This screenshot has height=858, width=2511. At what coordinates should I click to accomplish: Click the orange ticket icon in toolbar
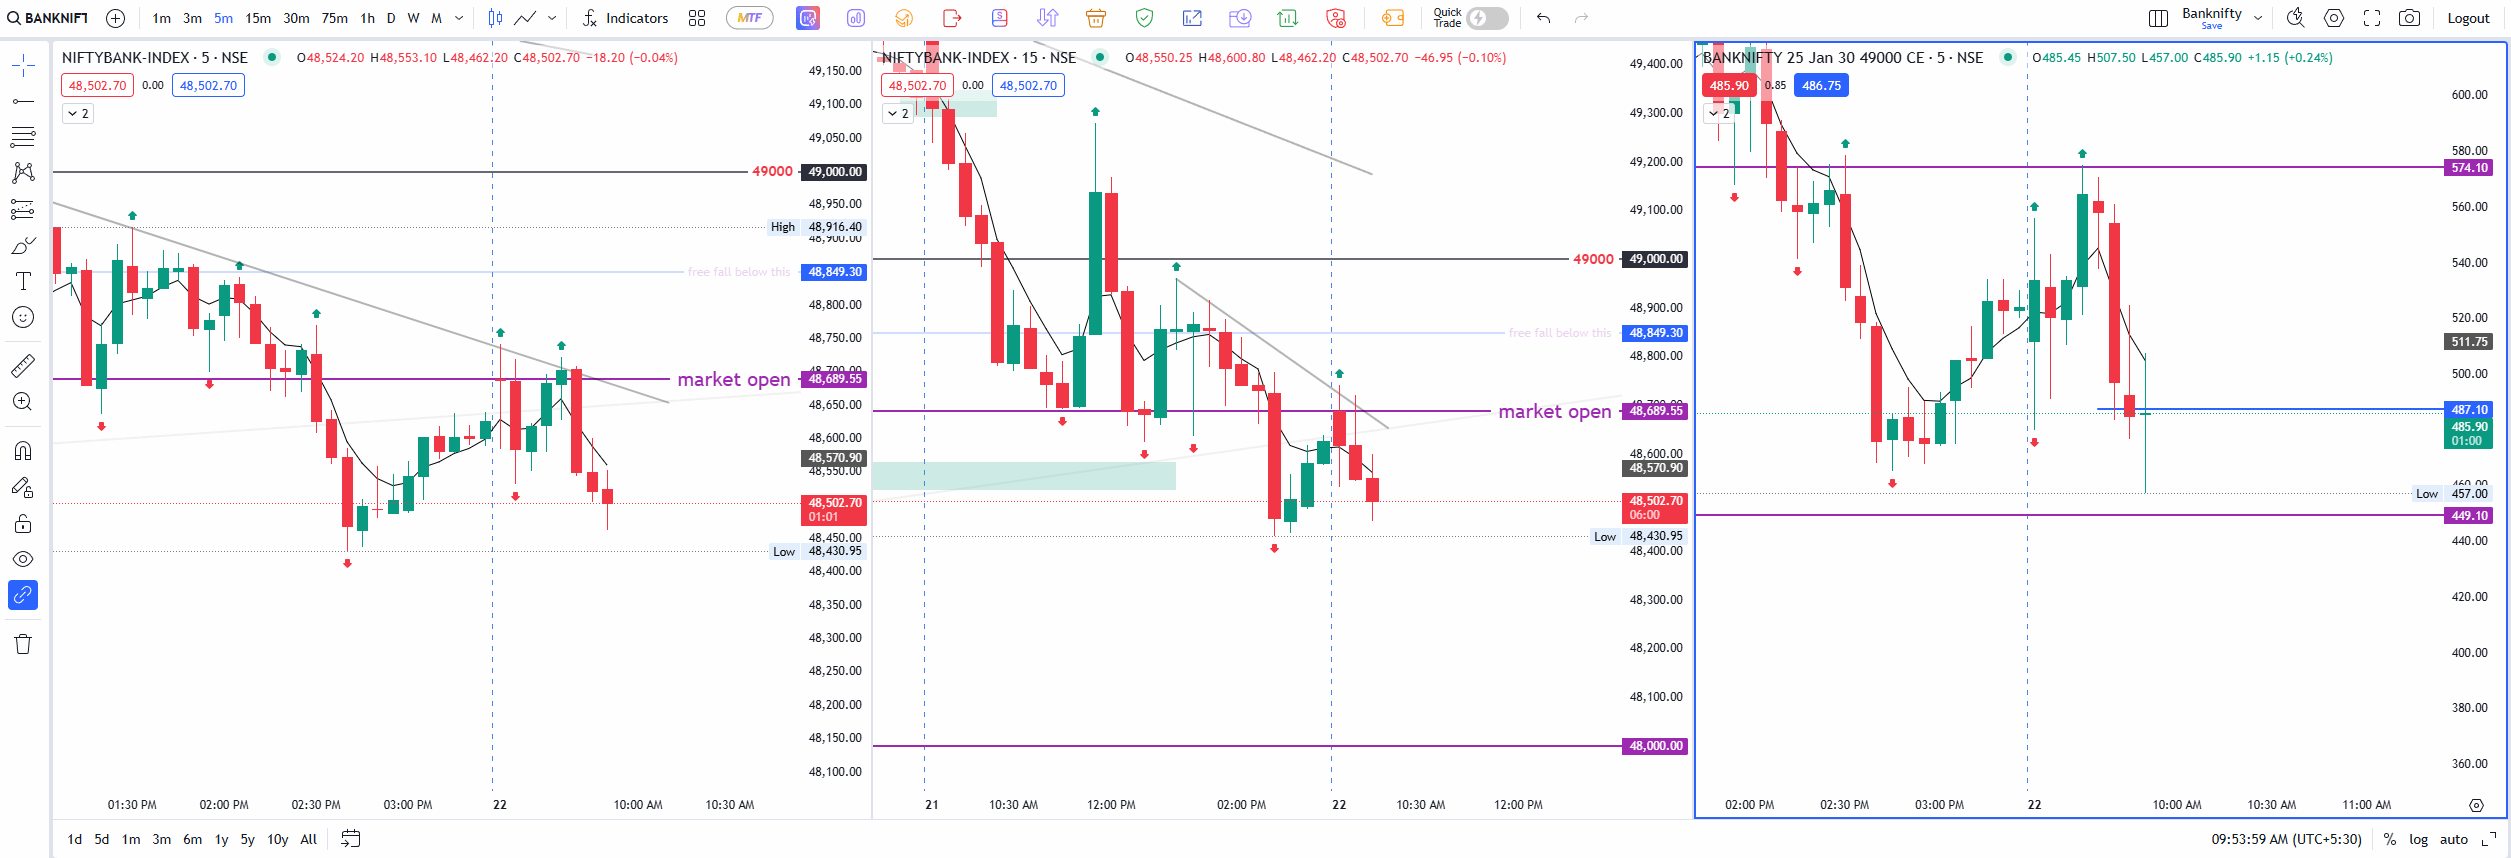(x=1393, y=18)
